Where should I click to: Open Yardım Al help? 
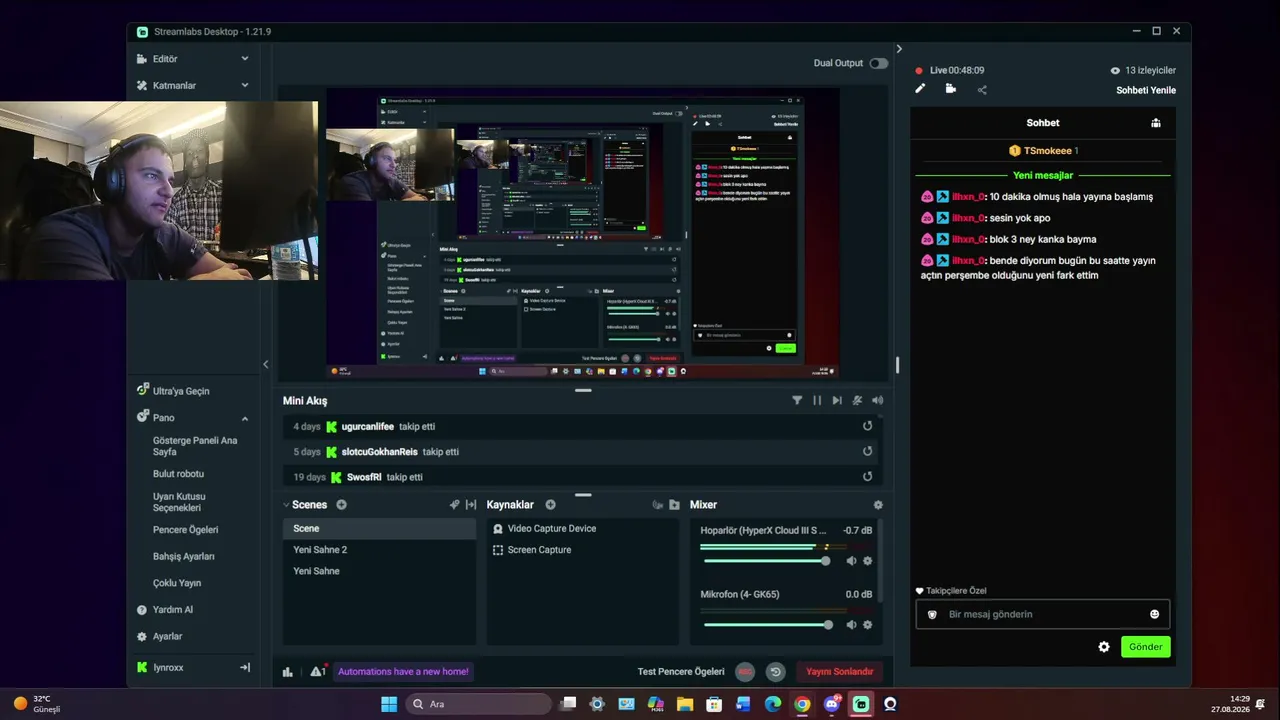coord(173,610)
